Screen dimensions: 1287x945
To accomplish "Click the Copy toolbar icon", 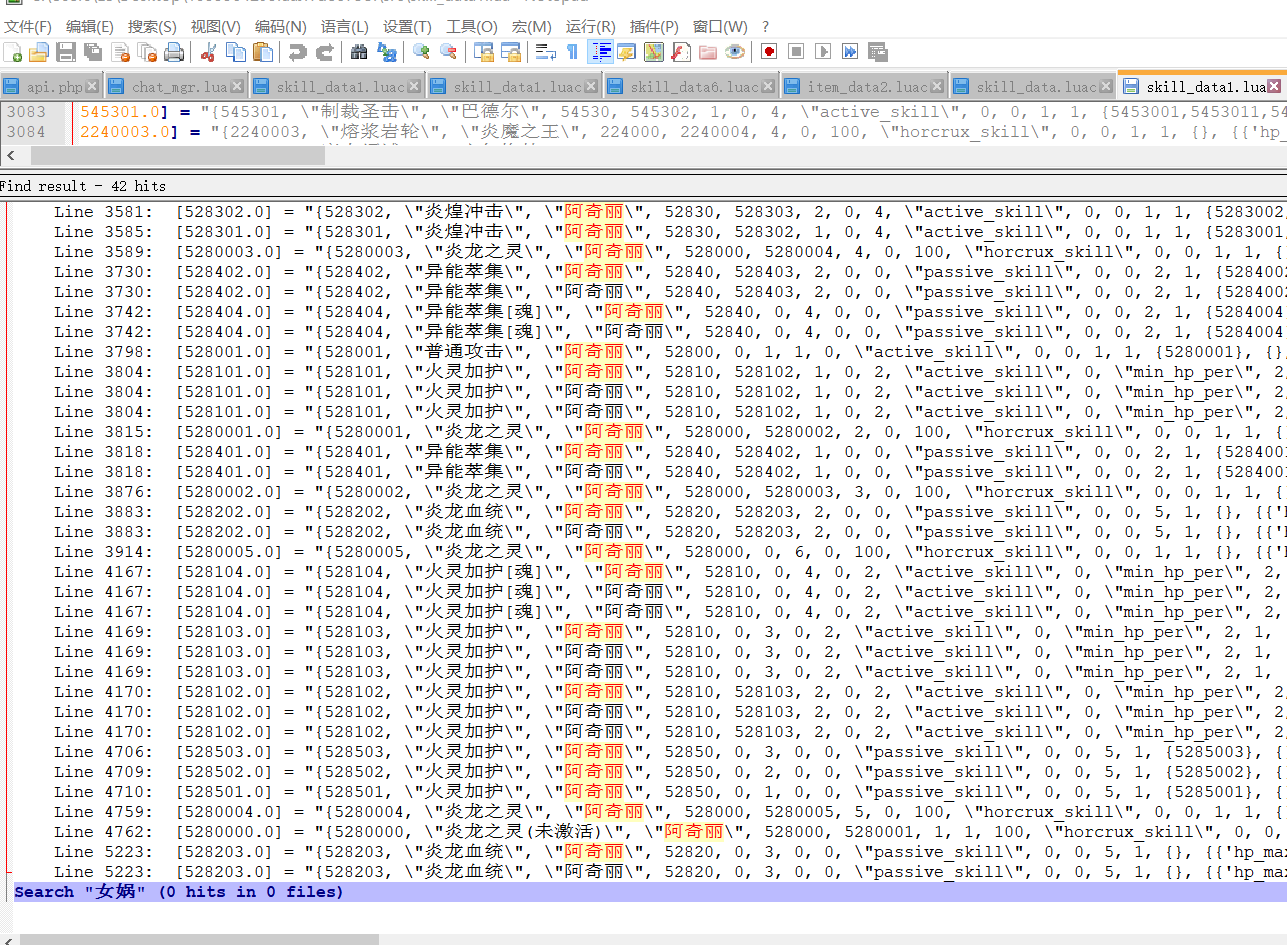I will 236,52.
